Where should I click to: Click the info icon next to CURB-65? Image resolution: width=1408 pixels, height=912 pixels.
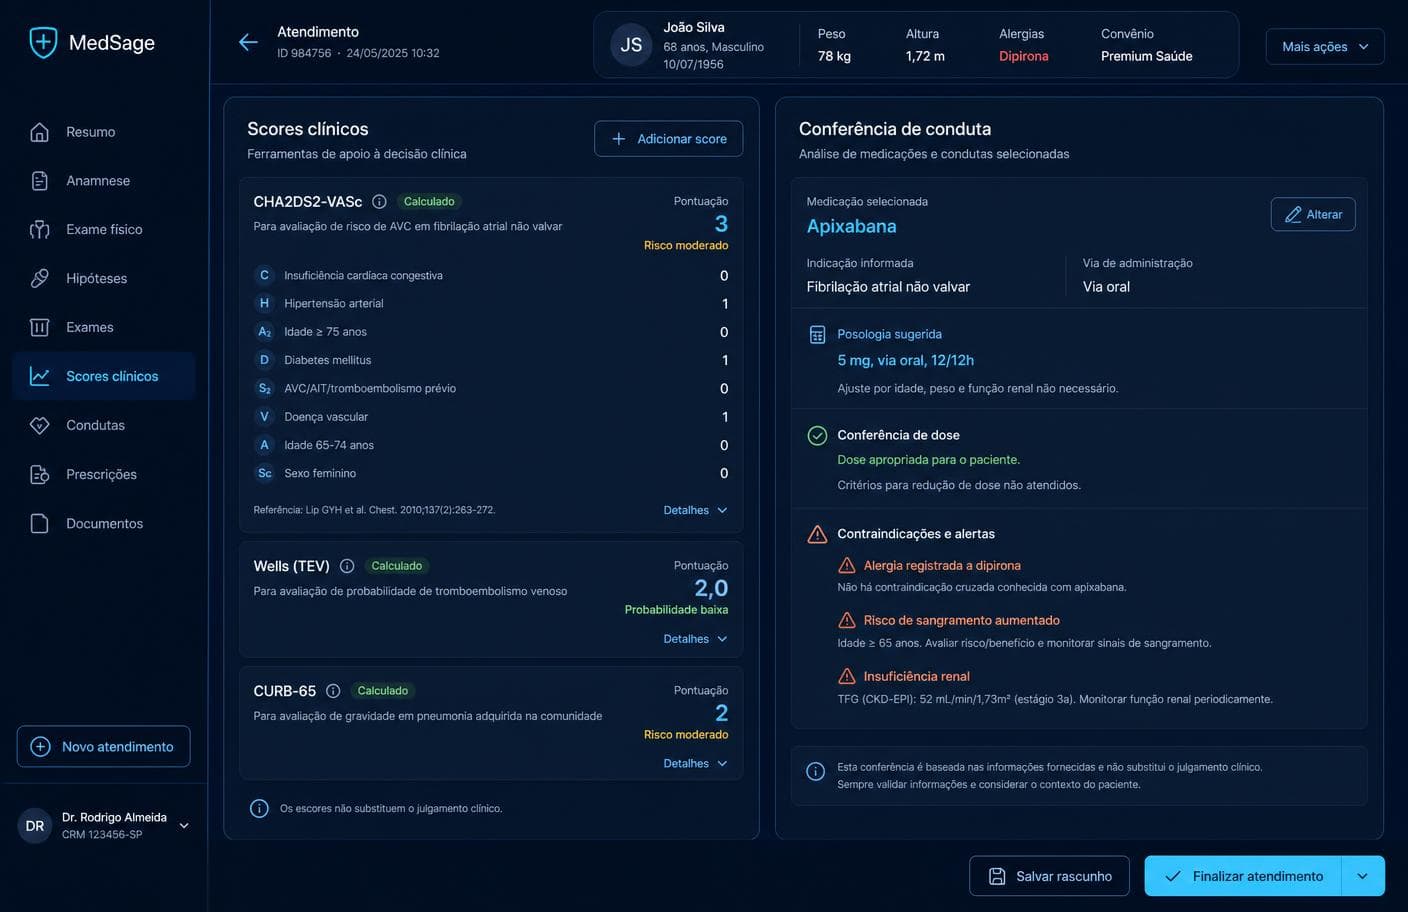[333, 691]
